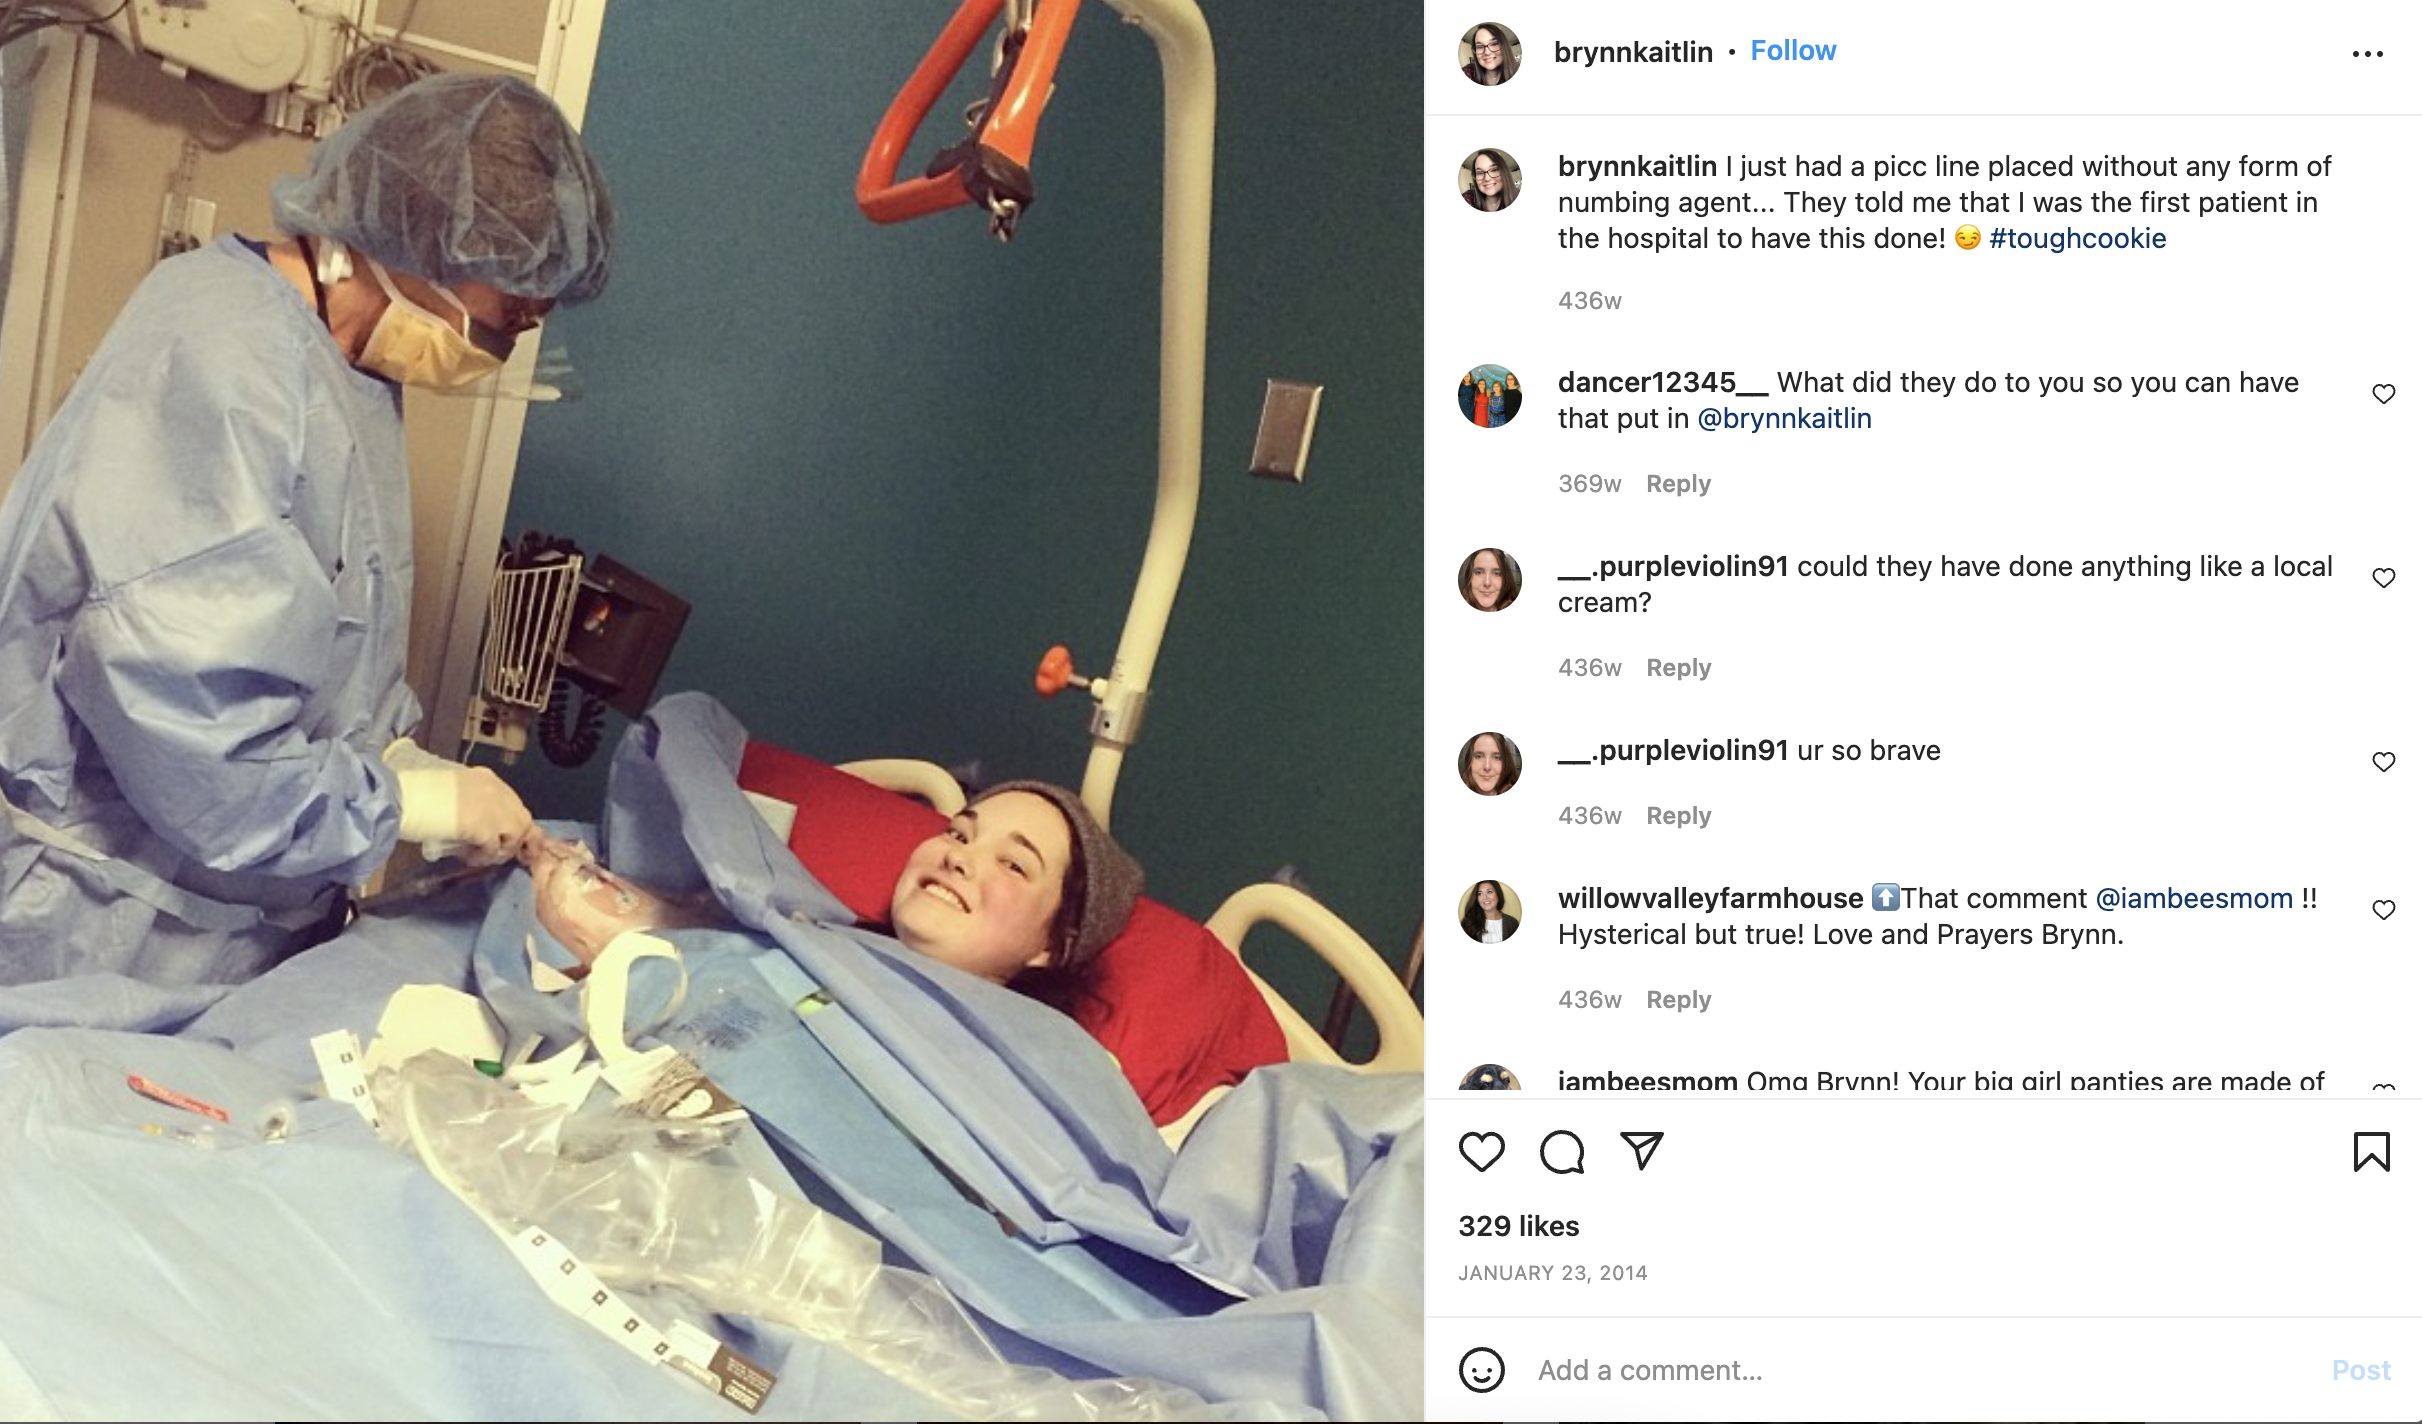The image size is (2422, 1424).
Task: Click brynnkaitlin header profile picture
Action: coord(1490,54)
